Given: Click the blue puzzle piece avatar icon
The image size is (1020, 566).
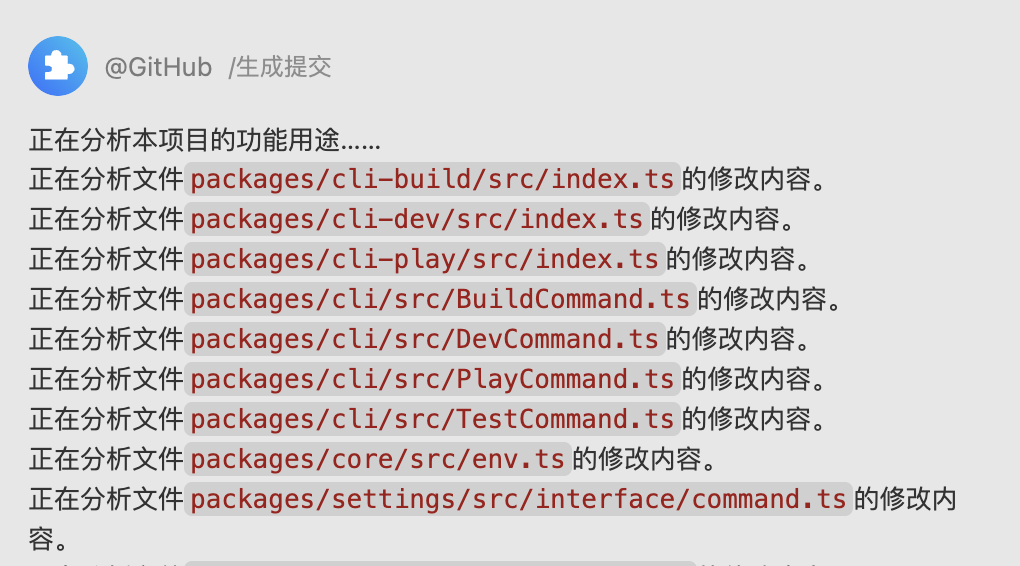Looking at the screenshot, I should pos(58,66).
